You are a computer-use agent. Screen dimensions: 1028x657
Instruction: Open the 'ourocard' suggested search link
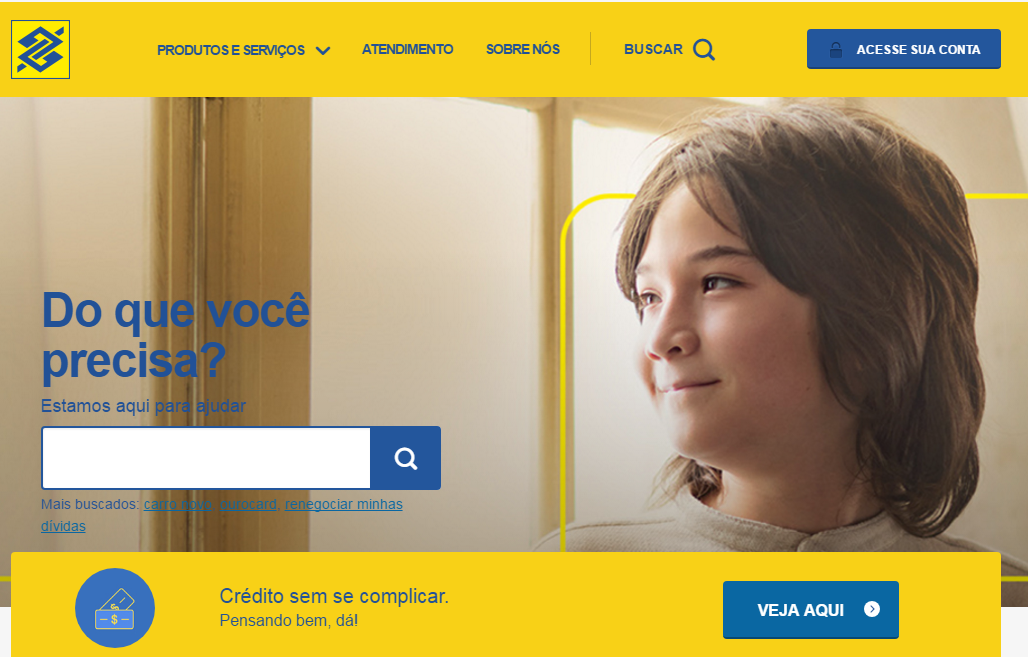click(x=248, y=504)
